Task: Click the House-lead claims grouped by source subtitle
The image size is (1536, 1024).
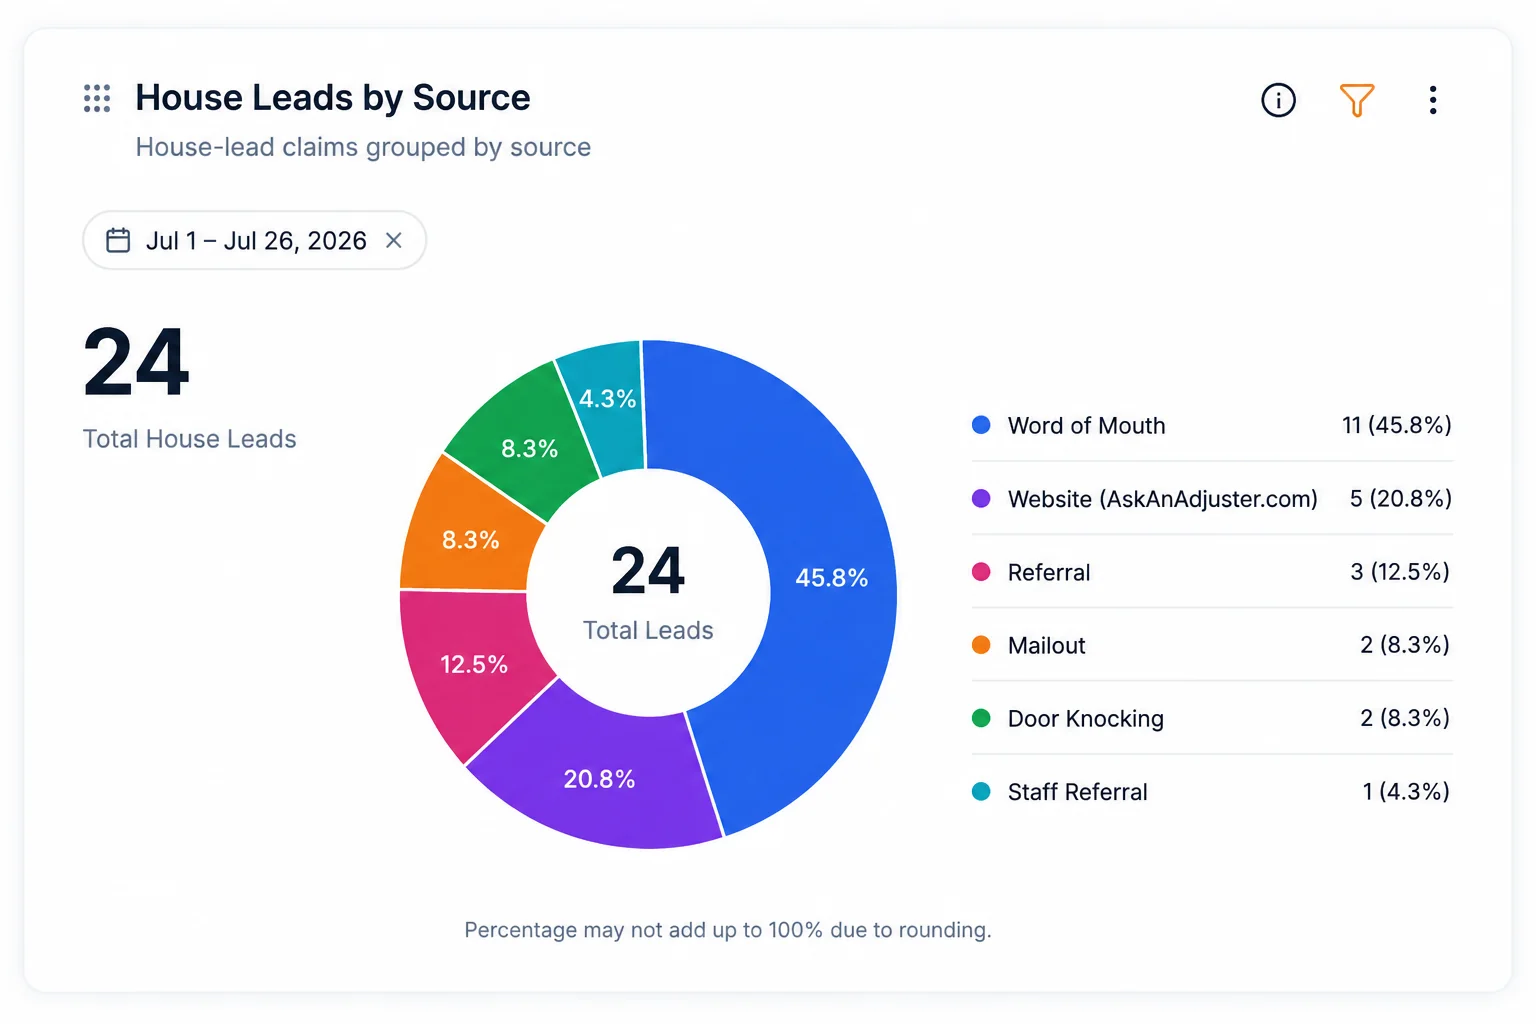Action: 363,147
